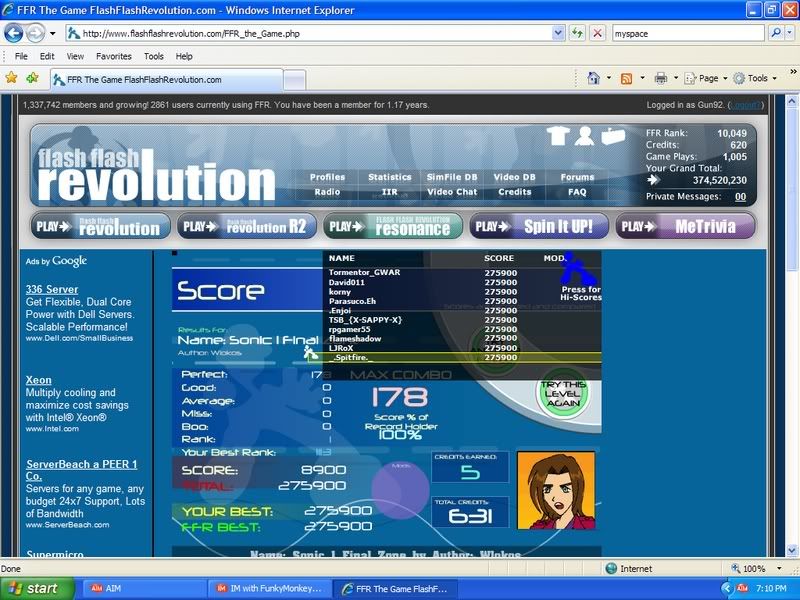Click the IE Home toolbar icon
Screen dimensions: 800x600
(x=594, y=78)
